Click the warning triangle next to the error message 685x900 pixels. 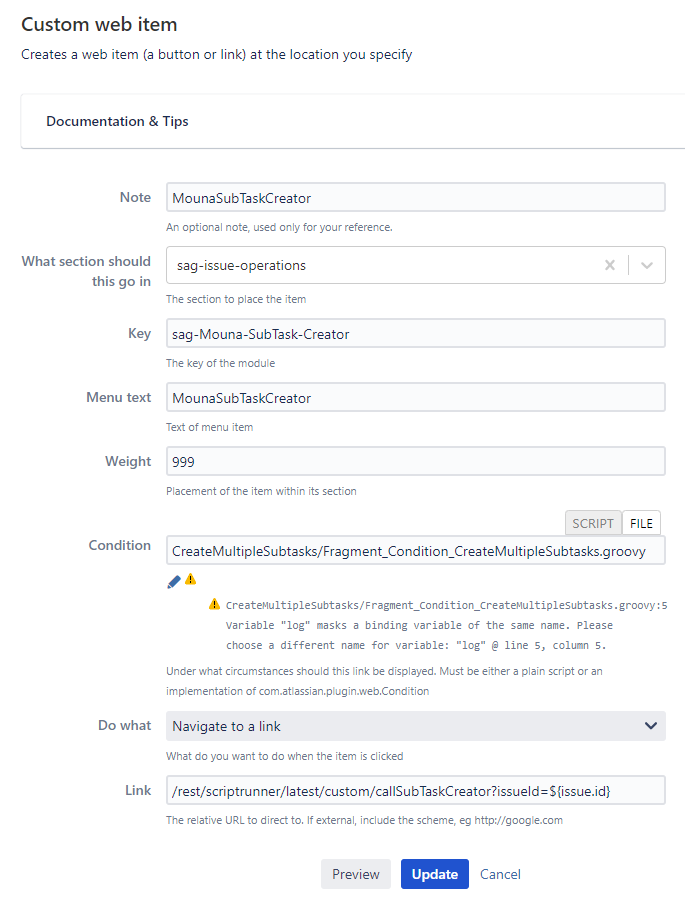pyautogui.click(x=214, y=604)
